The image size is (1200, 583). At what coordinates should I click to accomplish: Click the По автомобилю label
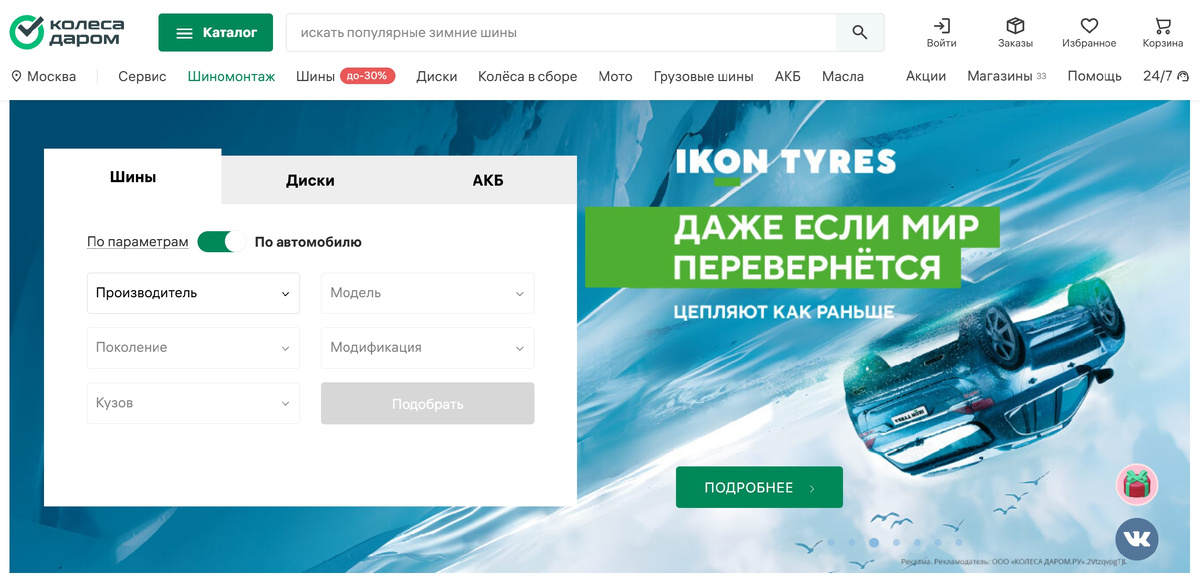click(308, 242)
